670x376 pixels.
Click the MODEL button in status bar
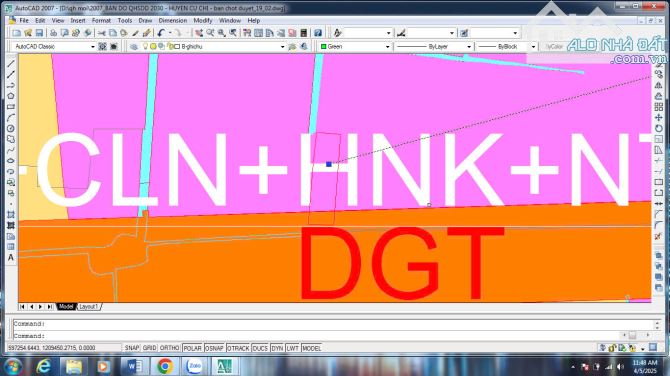(x=311, y=348)
